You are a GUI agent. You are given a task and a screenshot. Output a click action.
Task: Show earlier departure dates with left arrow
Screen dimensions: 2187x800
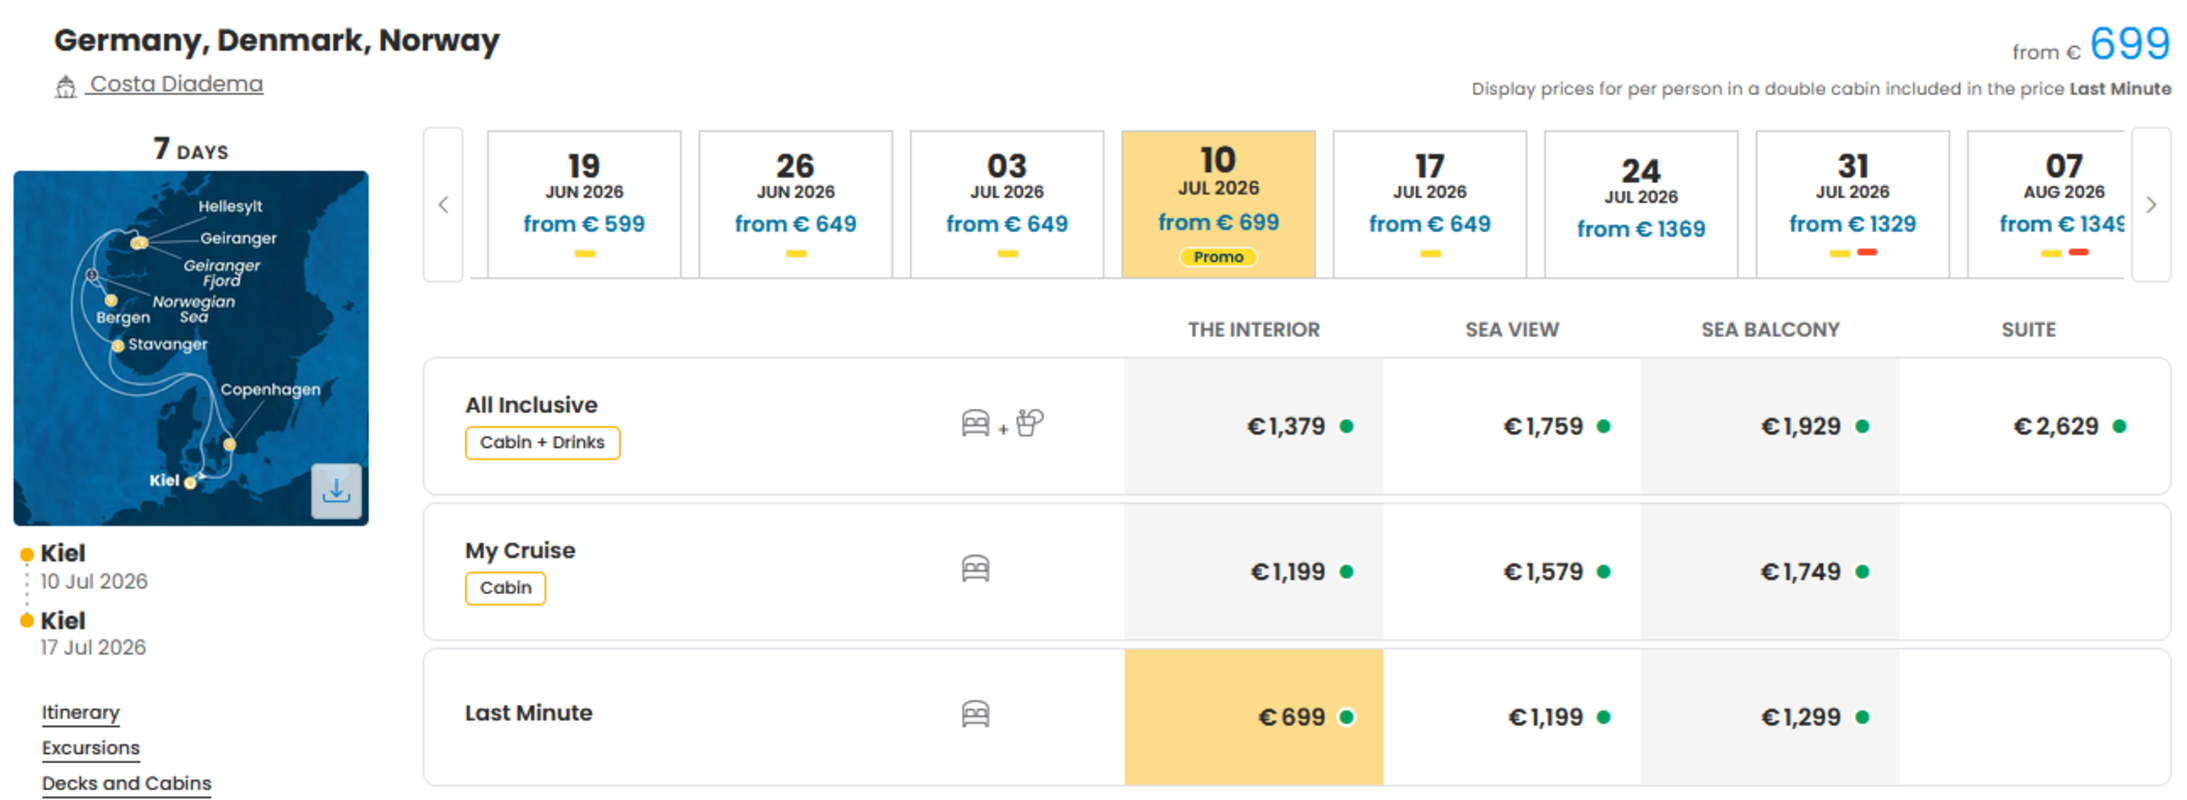[x=443, y=204]
